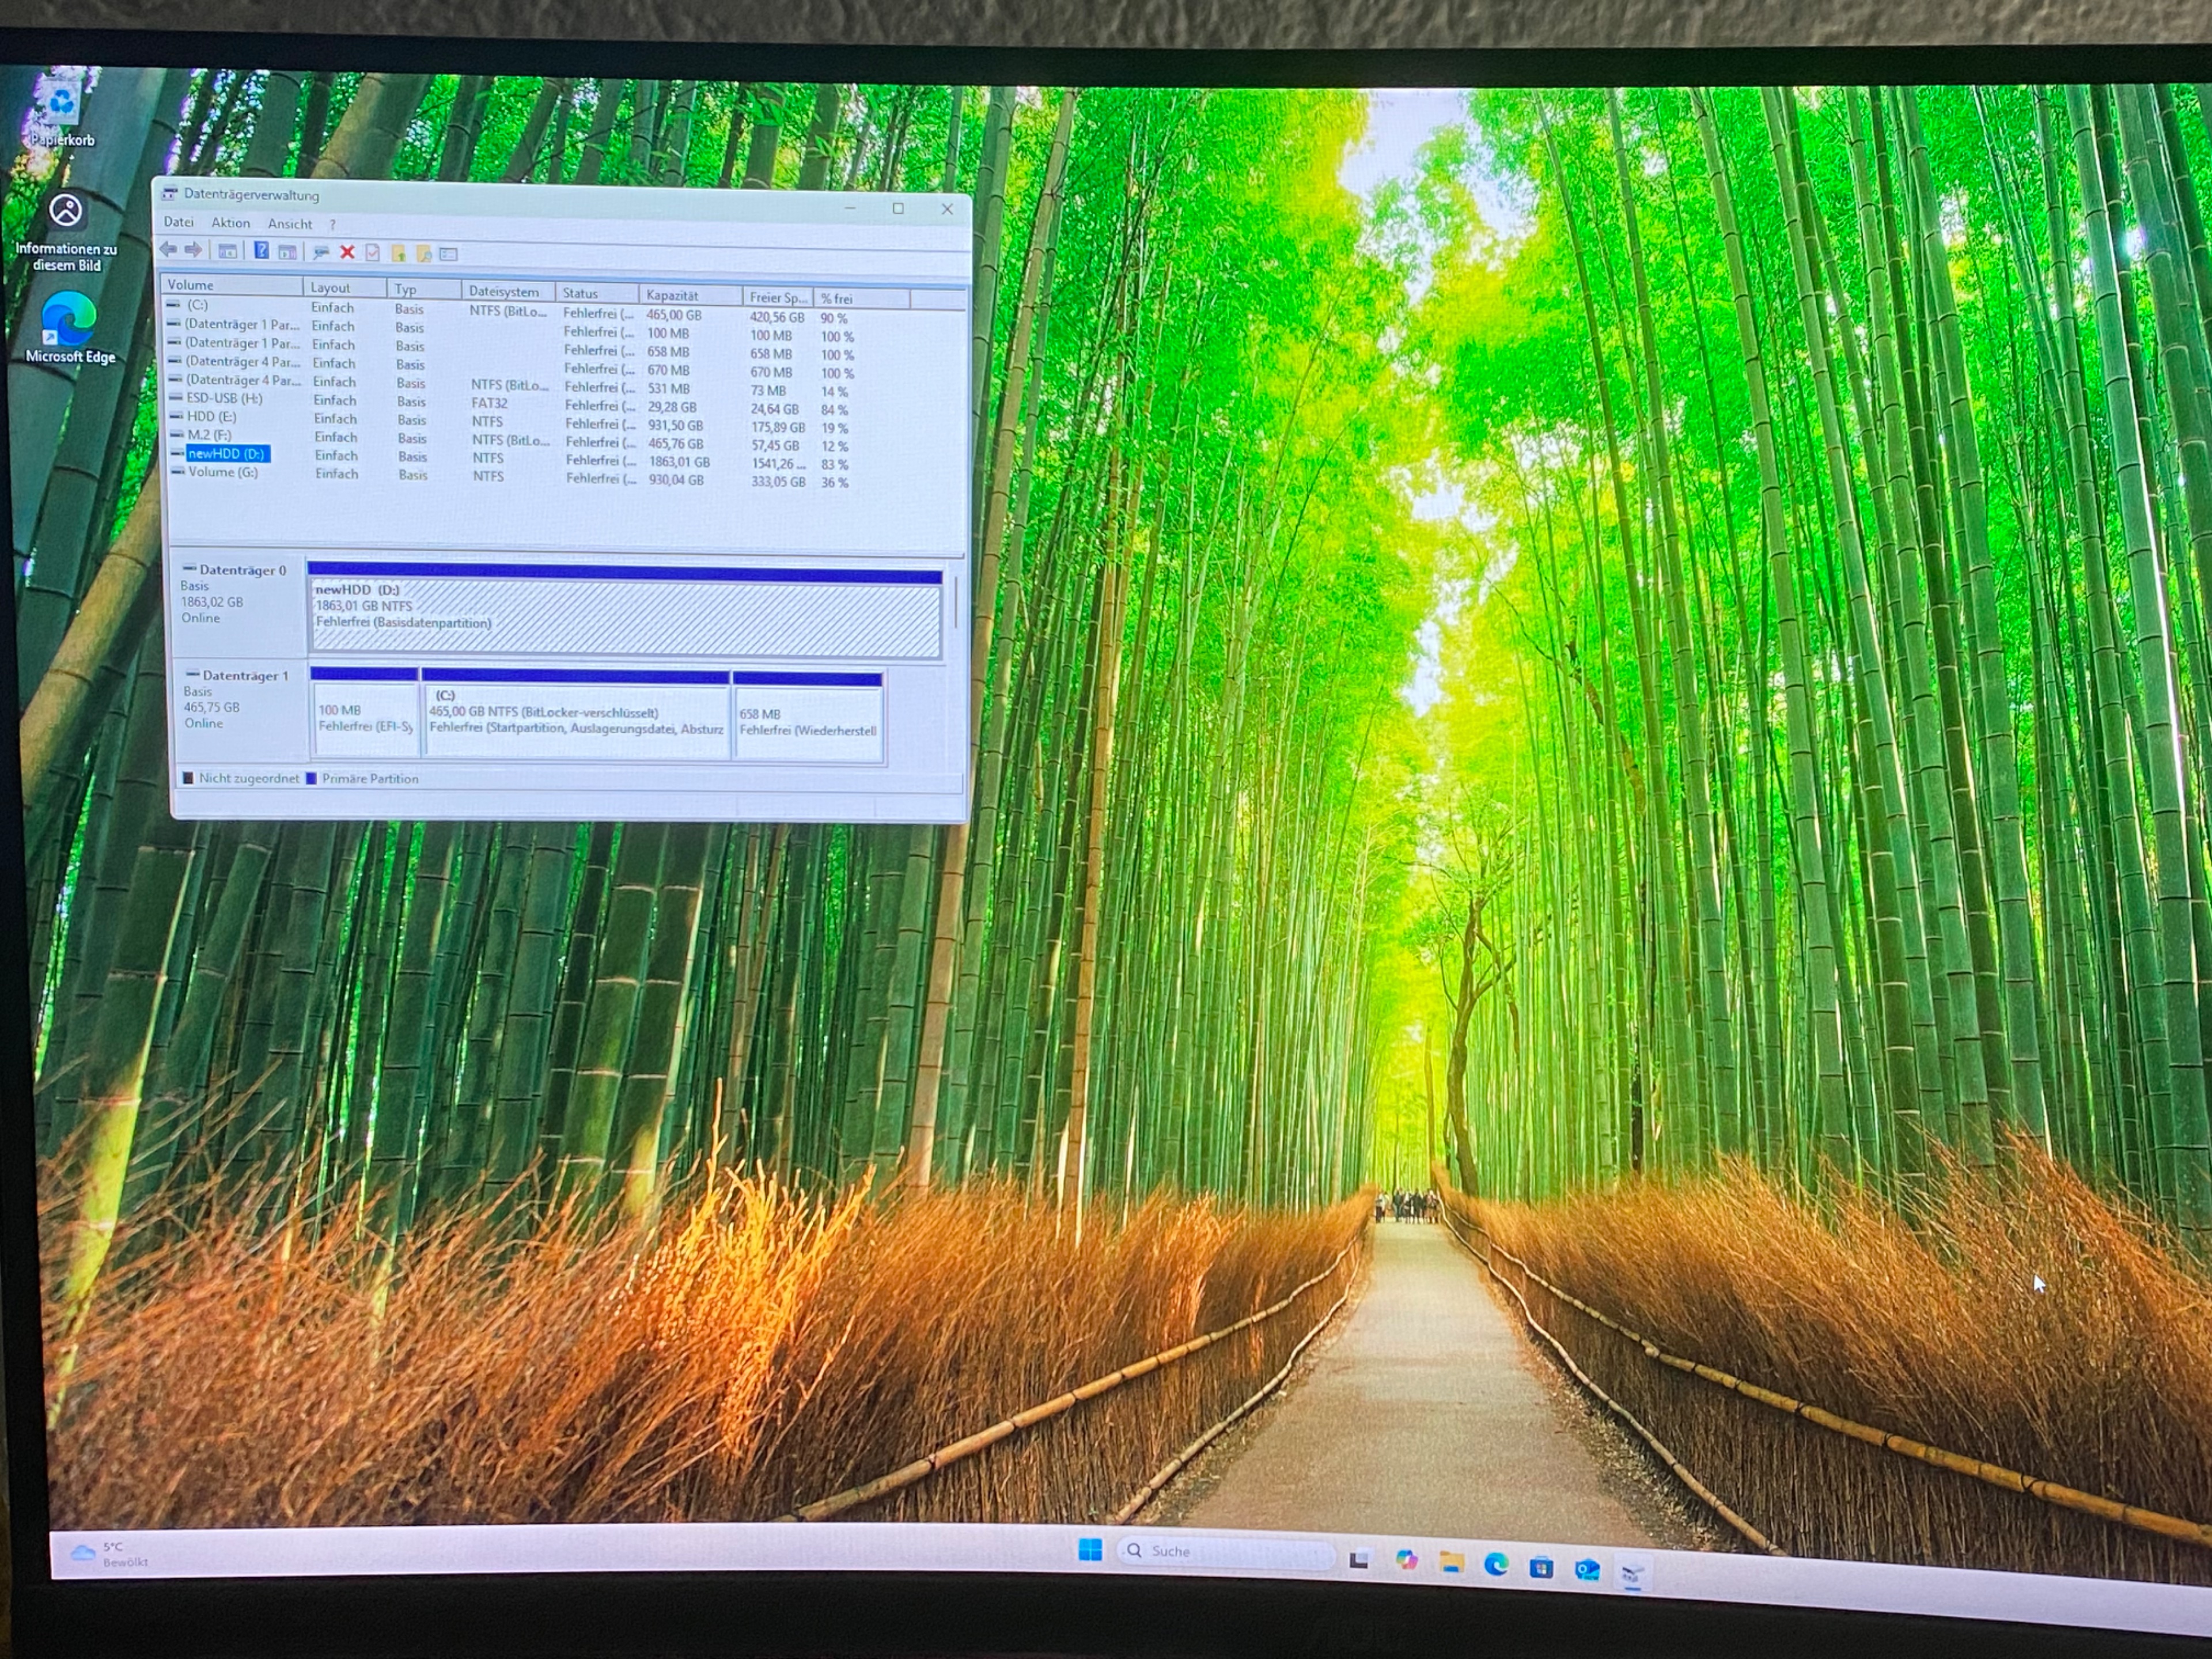Click the Properties checkmark toolbar icon
2212x1659 pixels.
(x=373, y=253)
